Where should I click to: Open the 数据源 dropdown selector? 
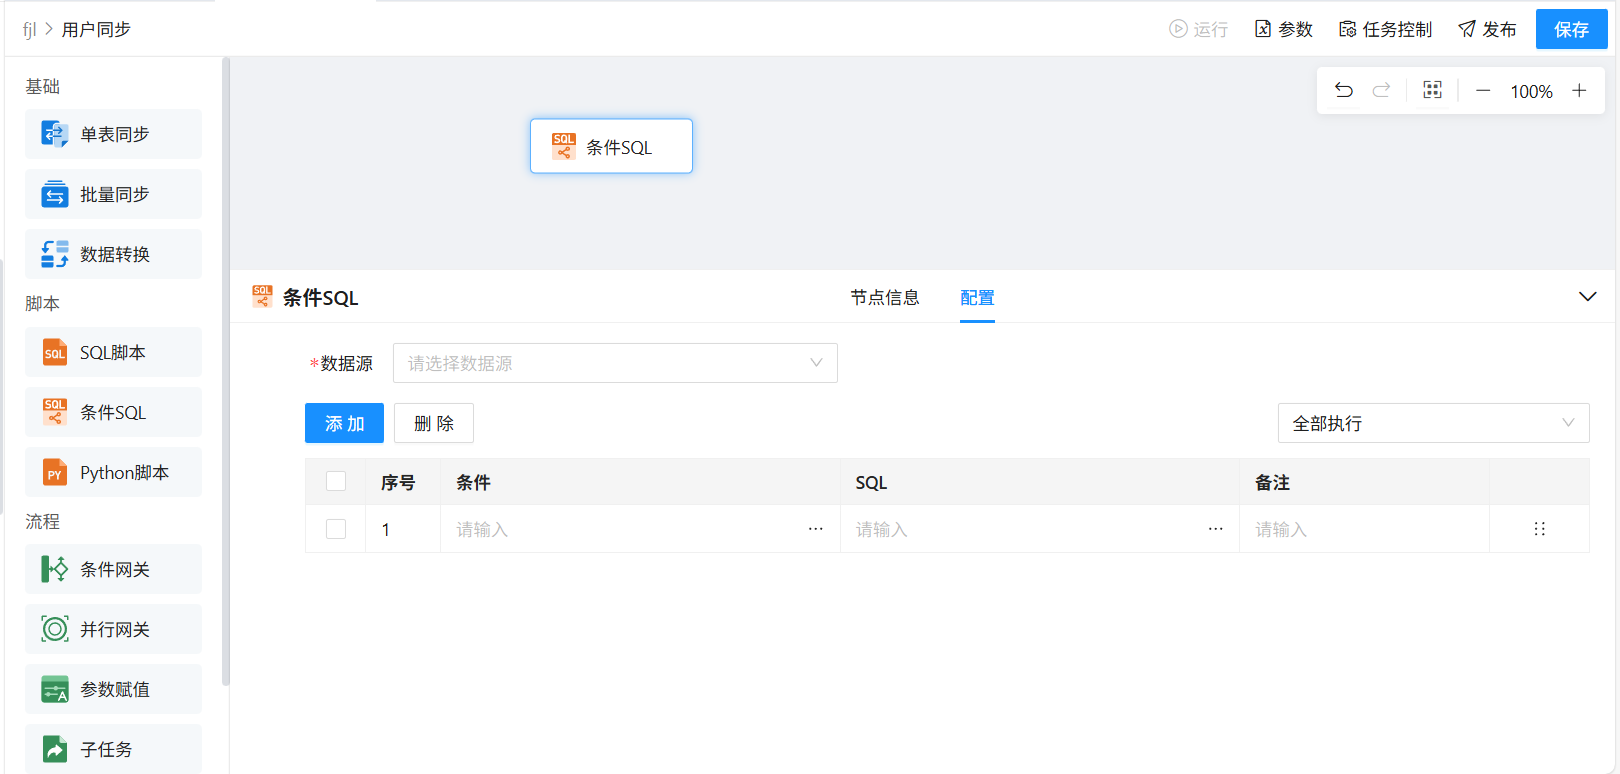point(615,363)
